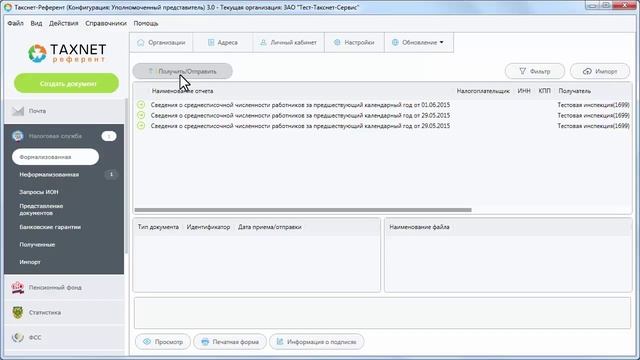Click the cloud icon on the Импорт button
The width and height of the screenshot is (640, 360).
(x=587, y=71)
